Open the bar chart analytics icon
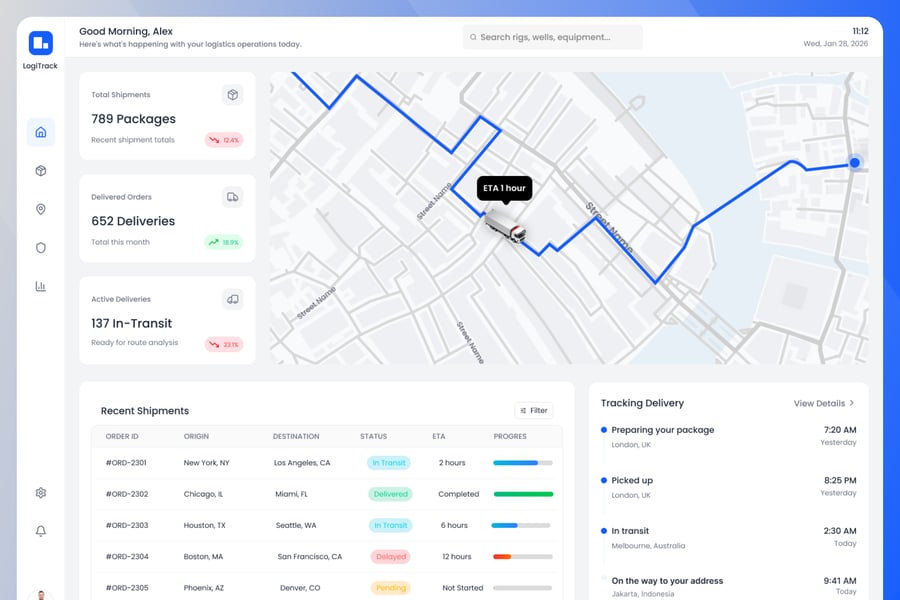This screenshot has height=600, width=900. point(41,286)
